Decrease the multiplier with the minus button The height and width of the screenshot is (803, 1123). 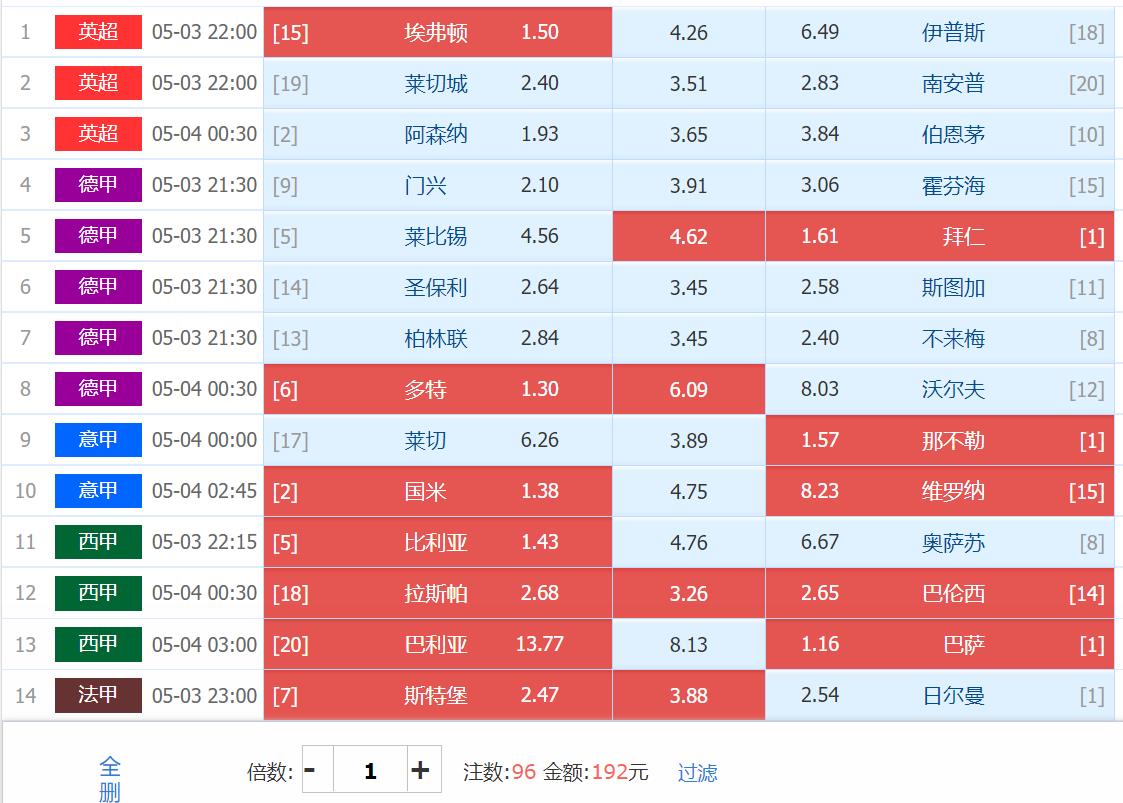tap(311, 770)
